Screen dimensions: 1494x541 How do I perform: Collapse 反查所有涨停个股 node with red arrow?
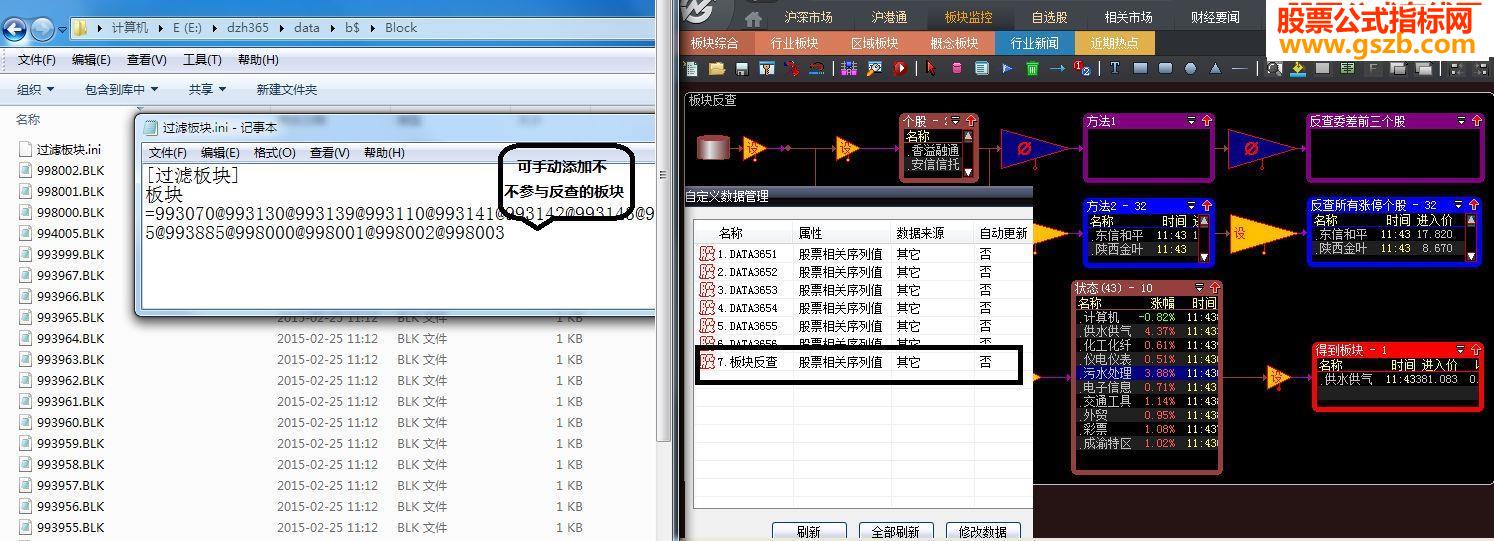click(x=1473, y=206)
